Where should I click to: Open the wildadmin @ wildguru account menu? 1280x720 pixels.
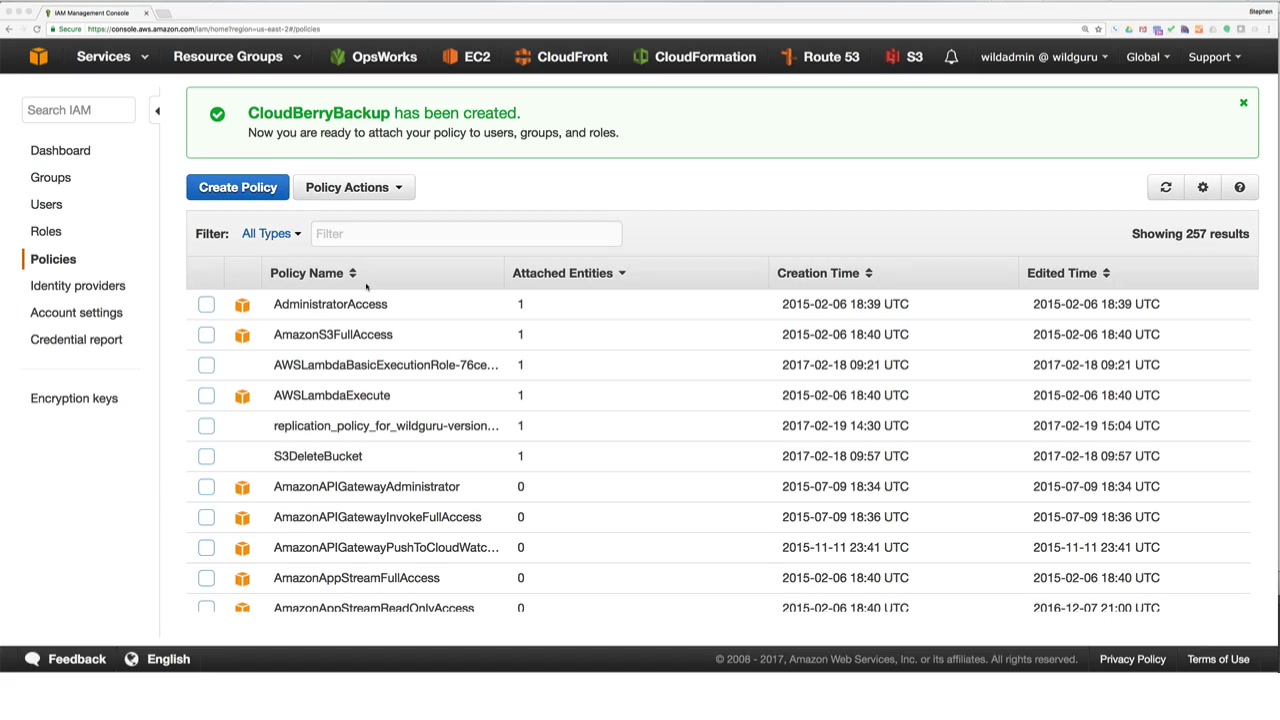coord(1044,57)
